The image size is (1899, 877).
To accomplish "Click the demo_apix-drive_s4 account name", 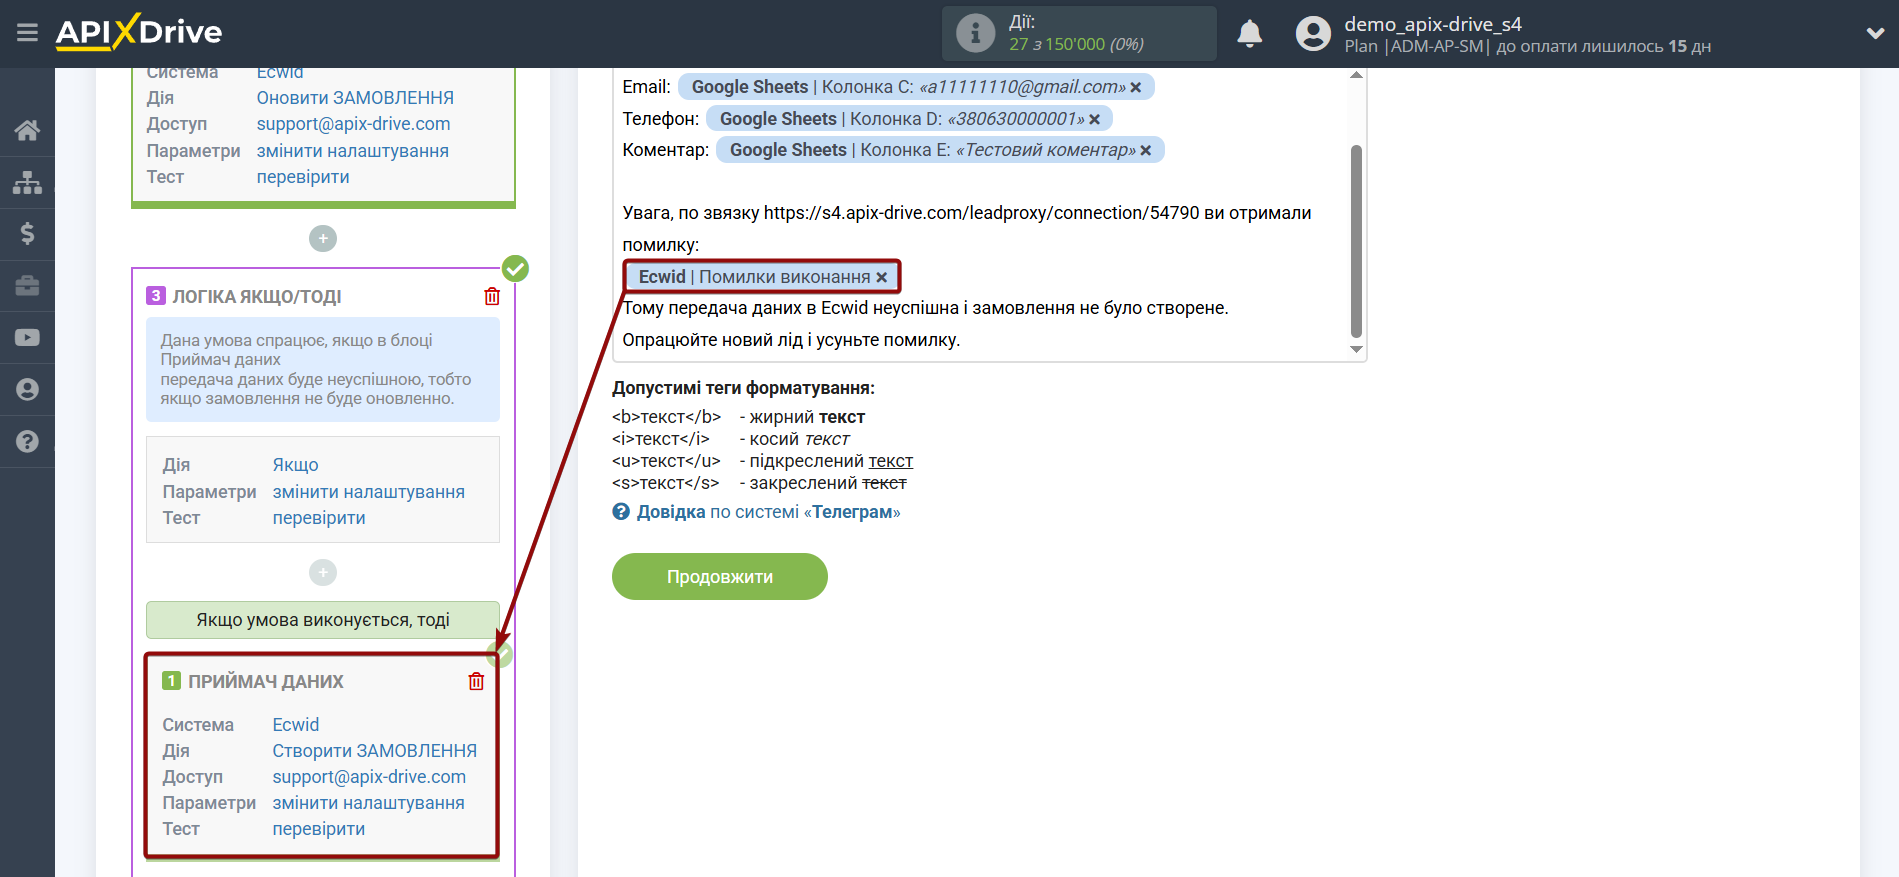I will 1433,24.
